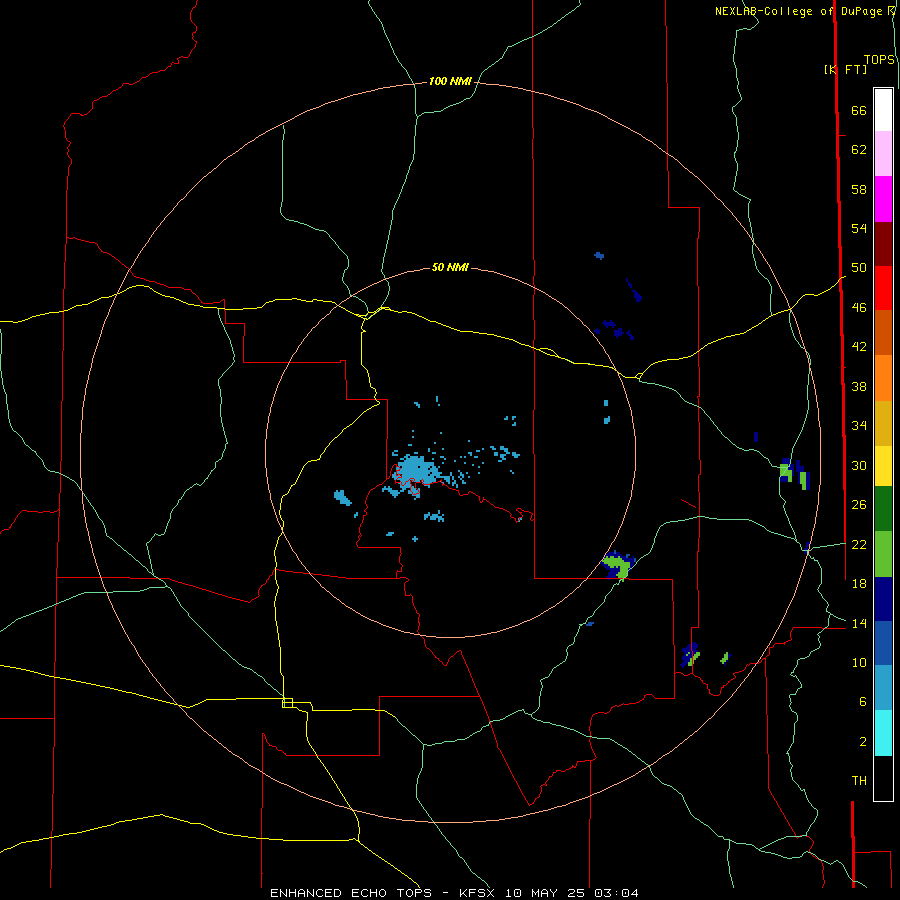Click the legend value 66
Screen dimensions: 900x900
click(x=859, y=110)
